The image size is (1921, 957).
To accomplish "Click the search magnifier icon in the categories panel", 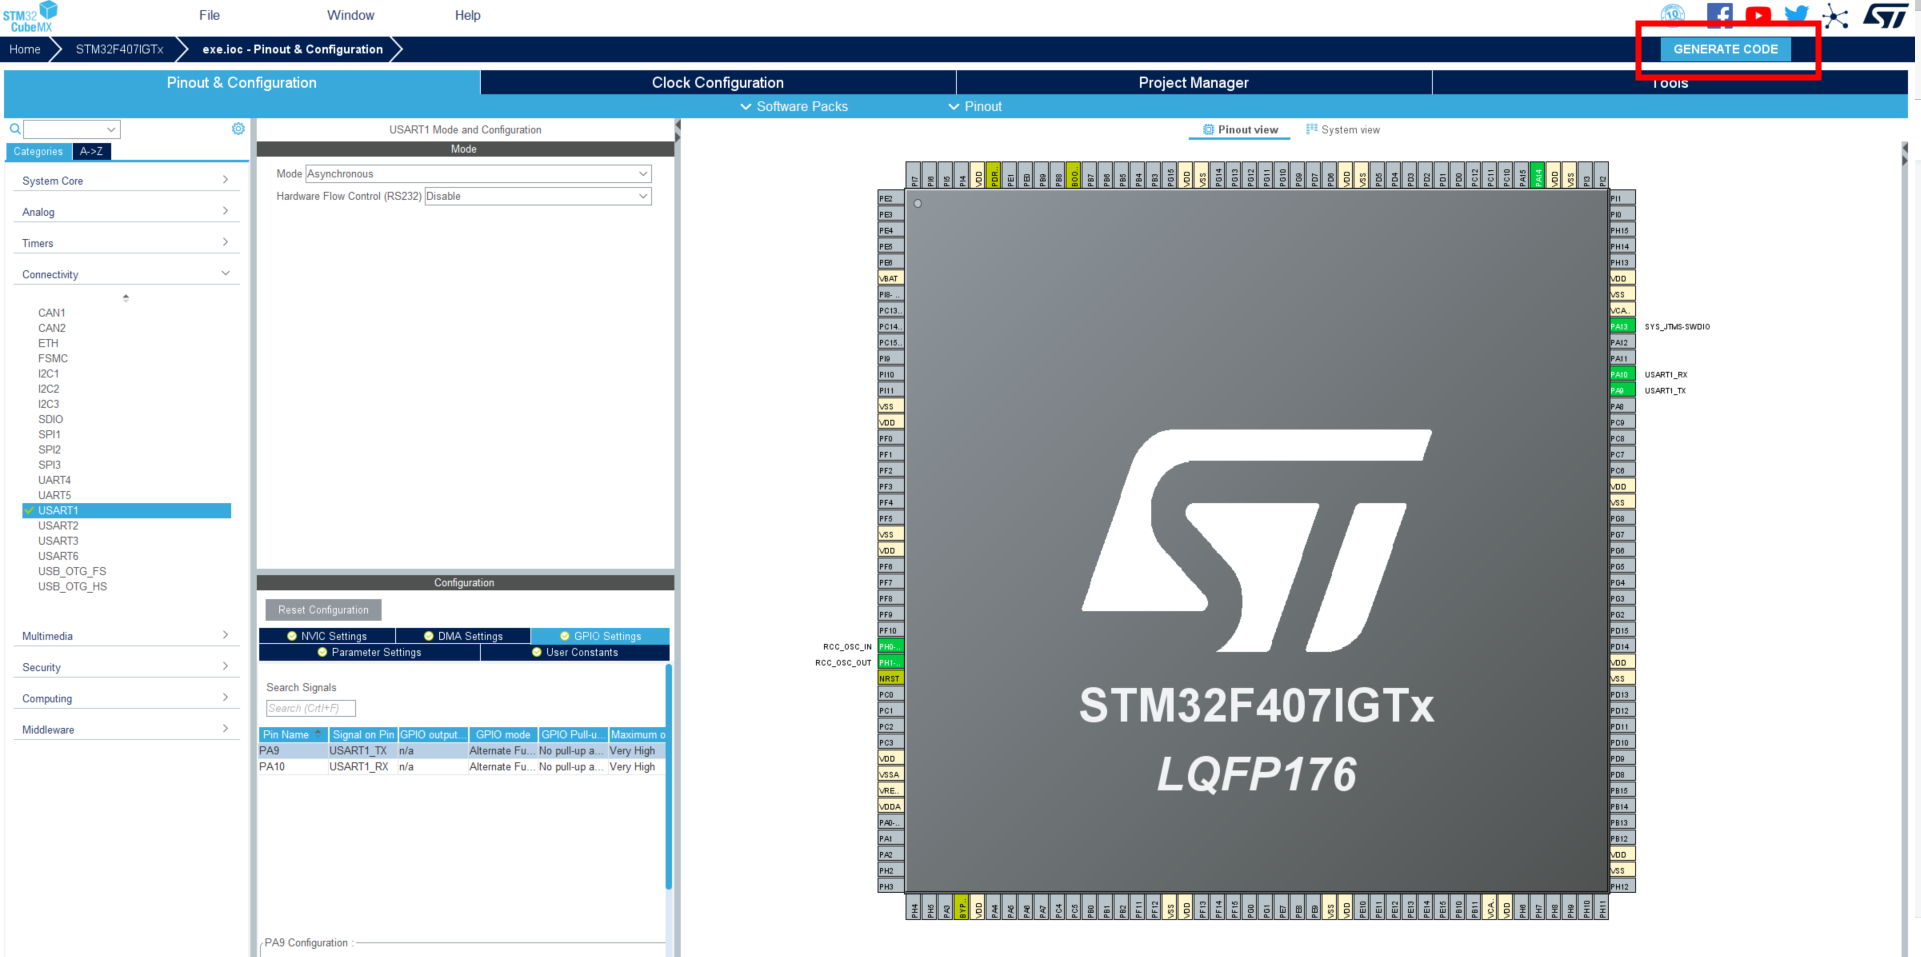I will click(x=15, y=129).
